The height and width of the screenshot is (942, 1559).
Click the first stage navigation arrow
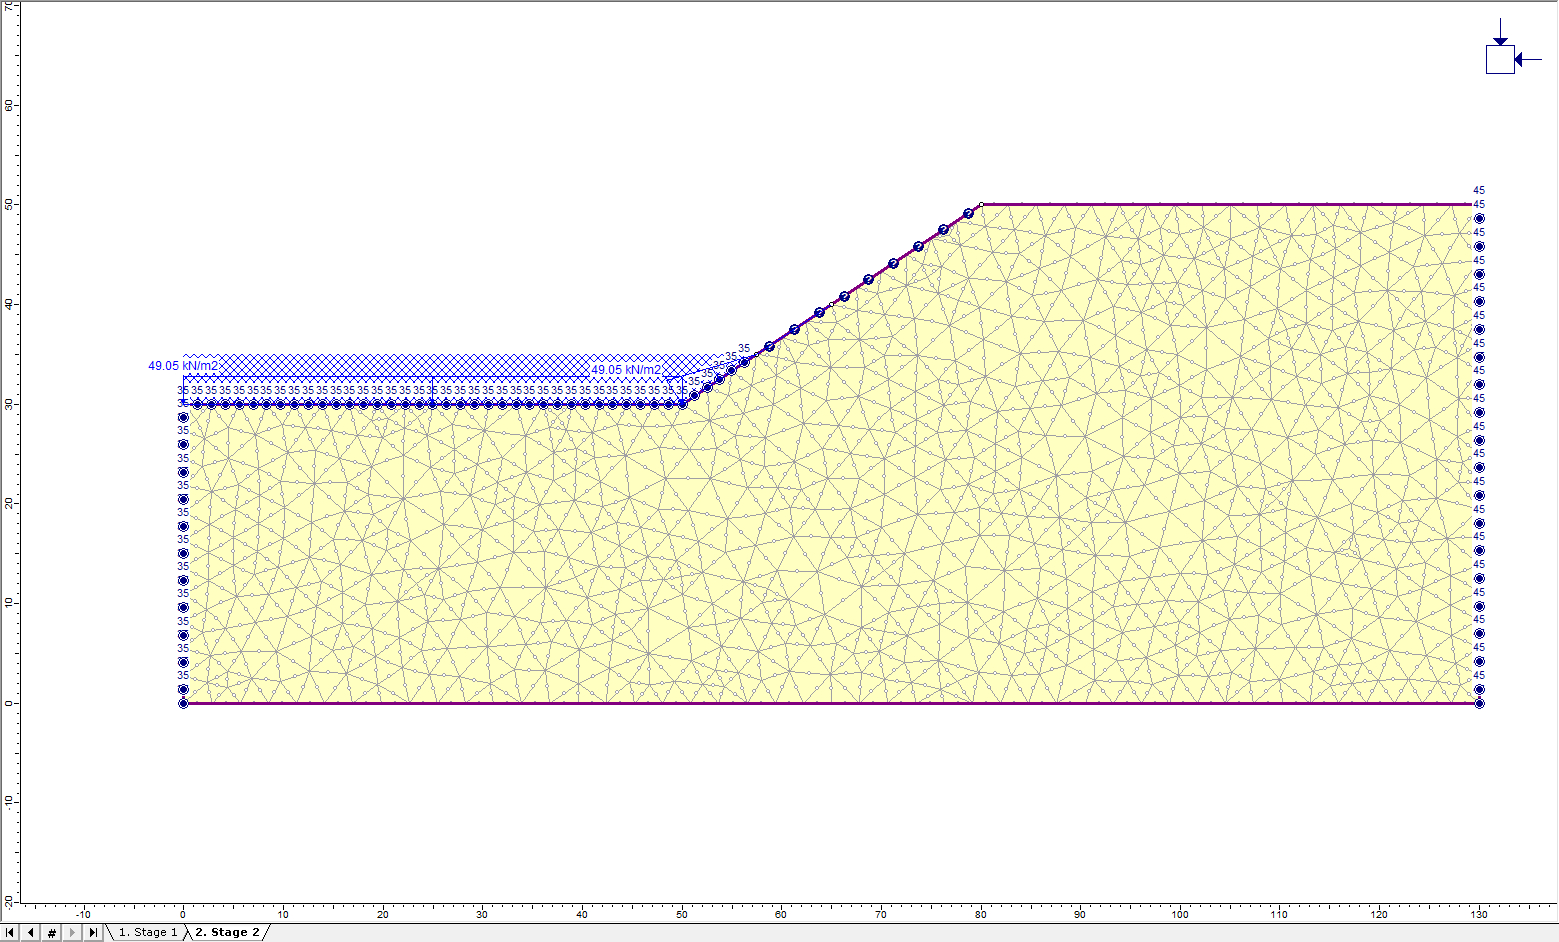[10, 932]
